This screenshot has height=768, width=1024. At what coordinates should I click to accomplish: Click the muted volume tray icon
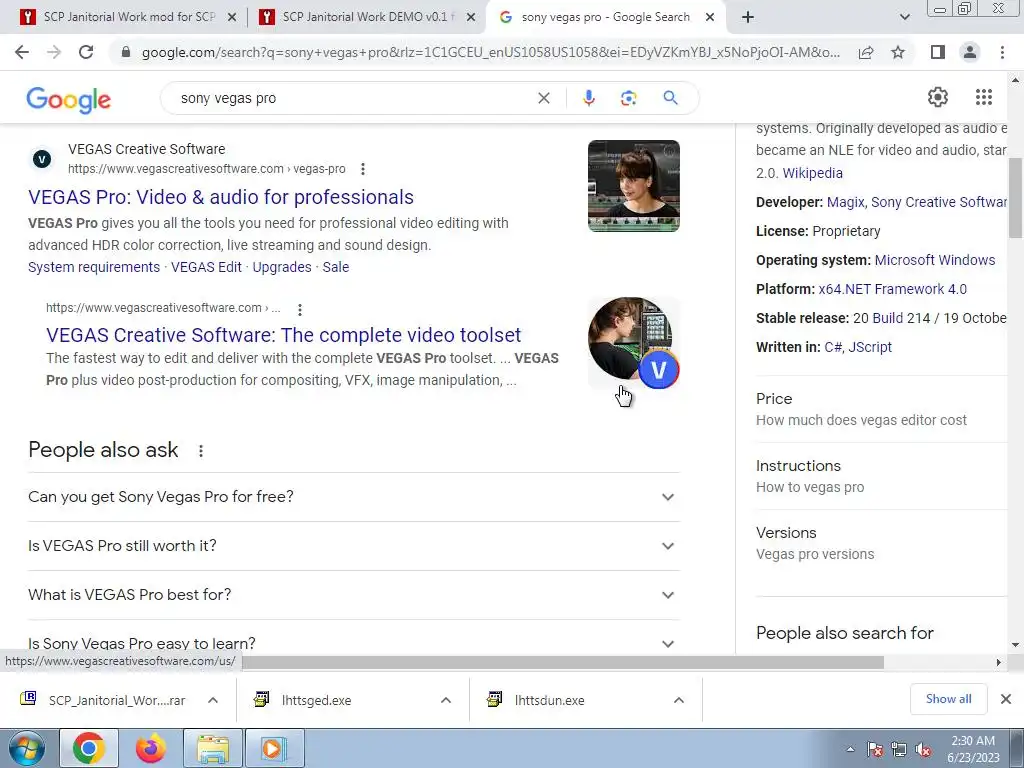coord(923,750)
